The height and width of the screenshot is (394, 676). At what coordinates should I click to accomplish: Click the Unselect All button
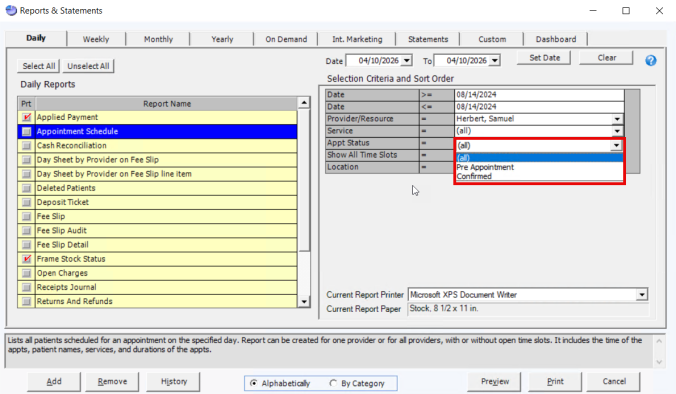coord(88,66)
